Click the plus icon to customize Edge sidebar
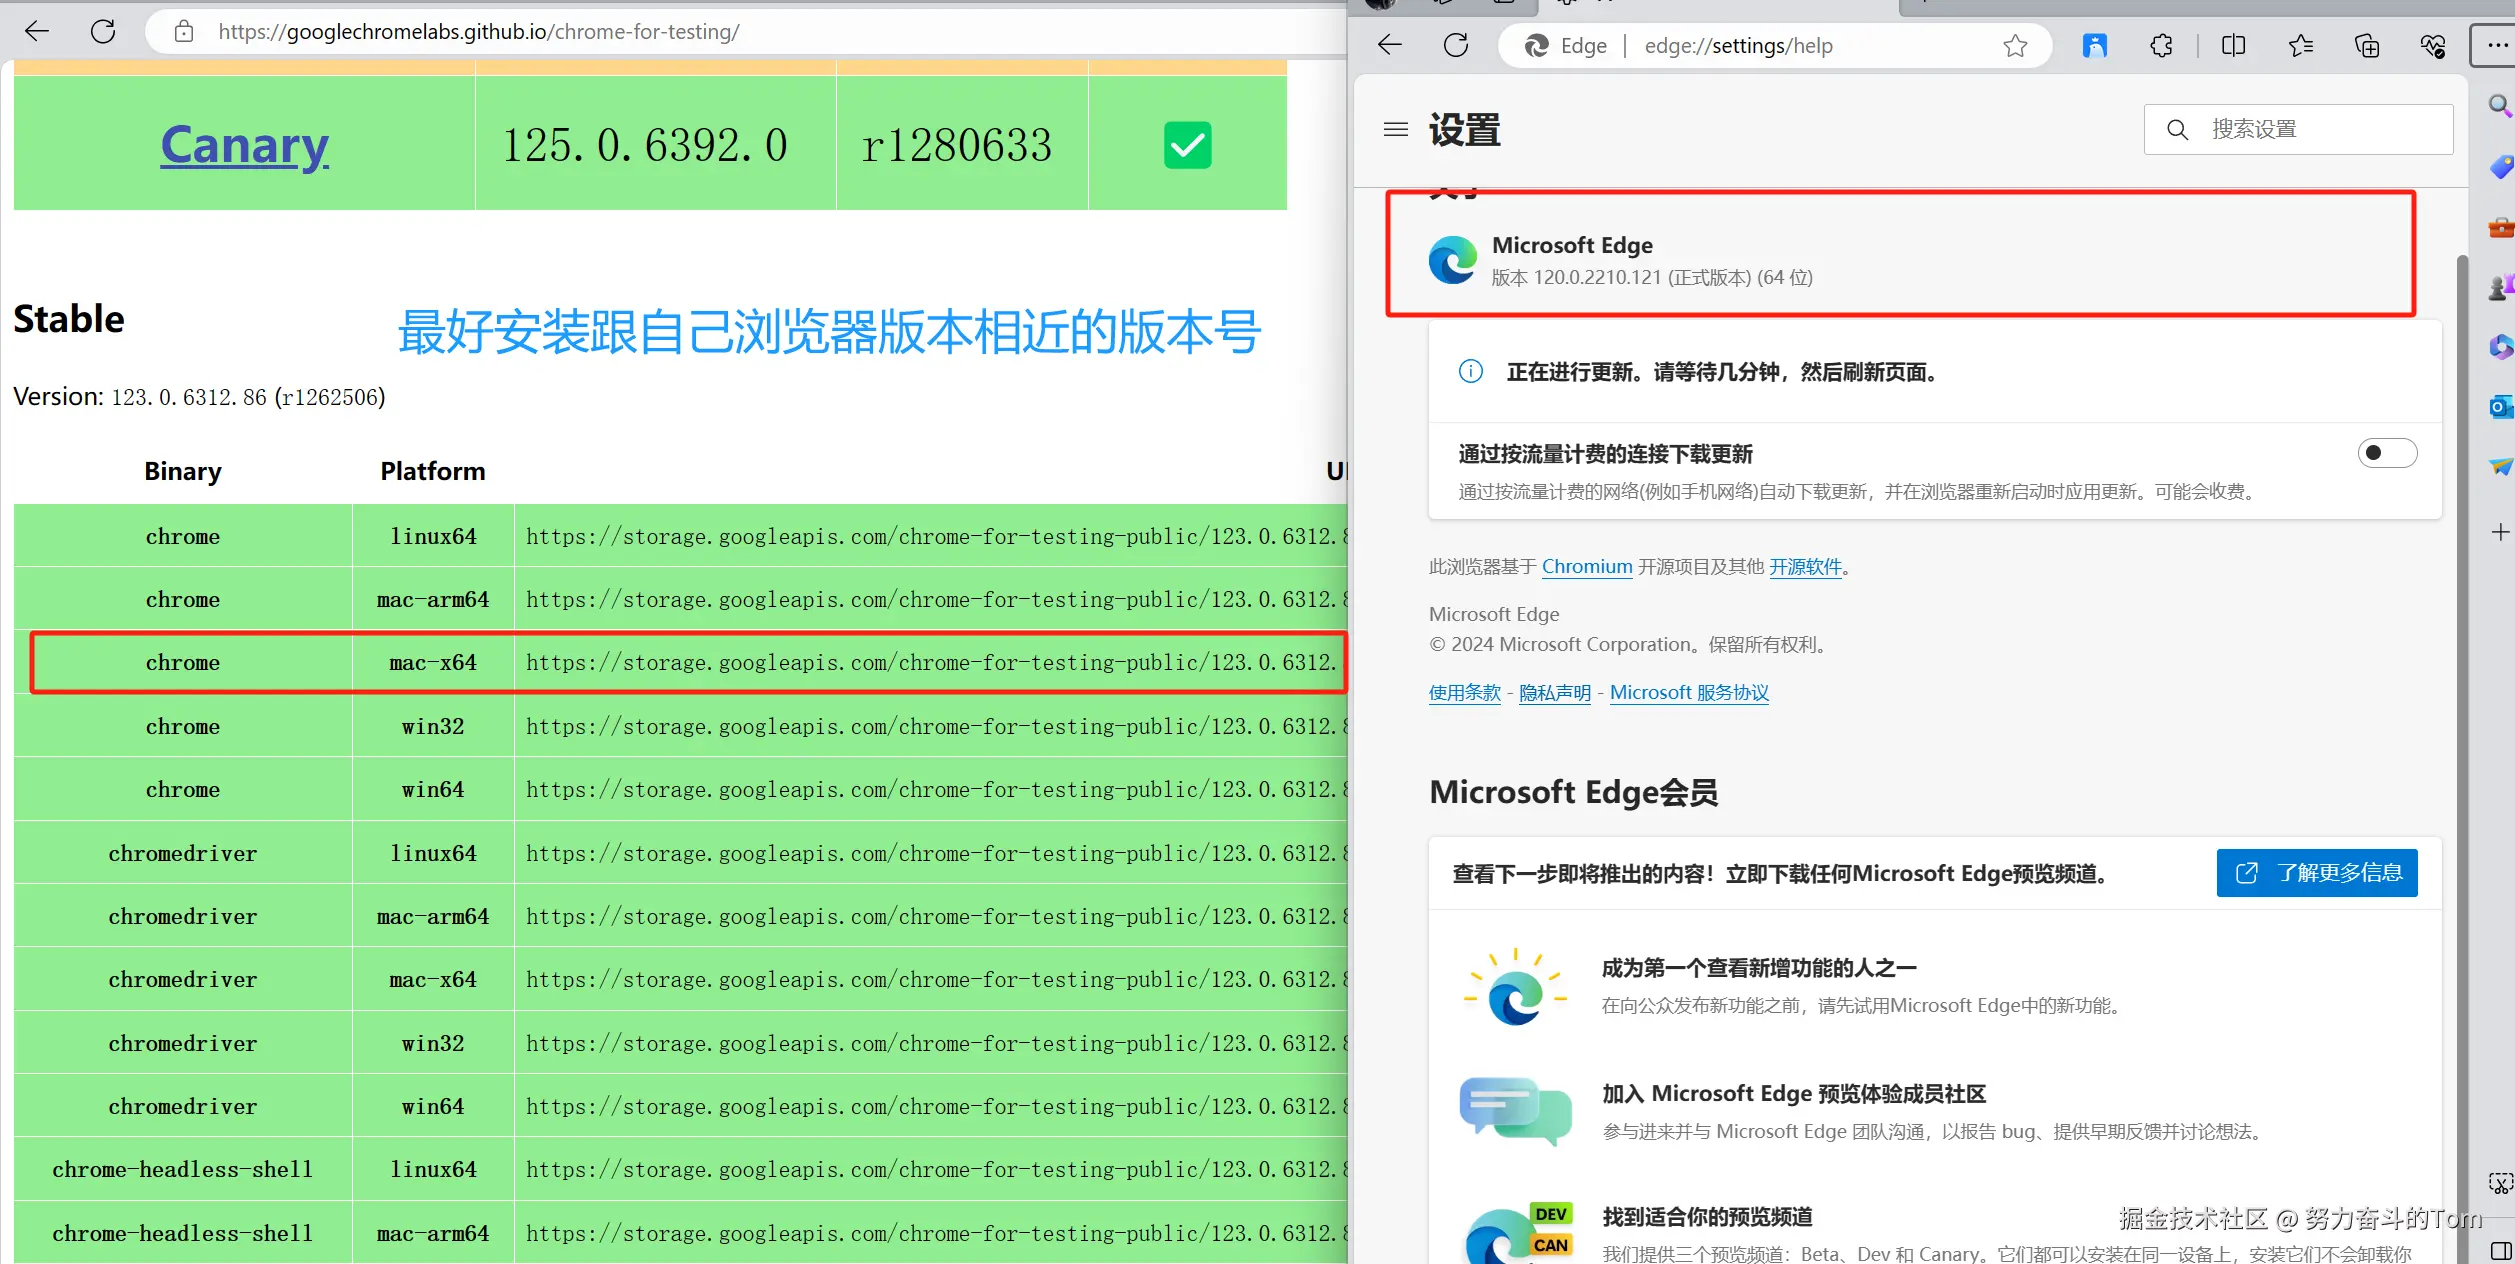 click(2501, 532)
